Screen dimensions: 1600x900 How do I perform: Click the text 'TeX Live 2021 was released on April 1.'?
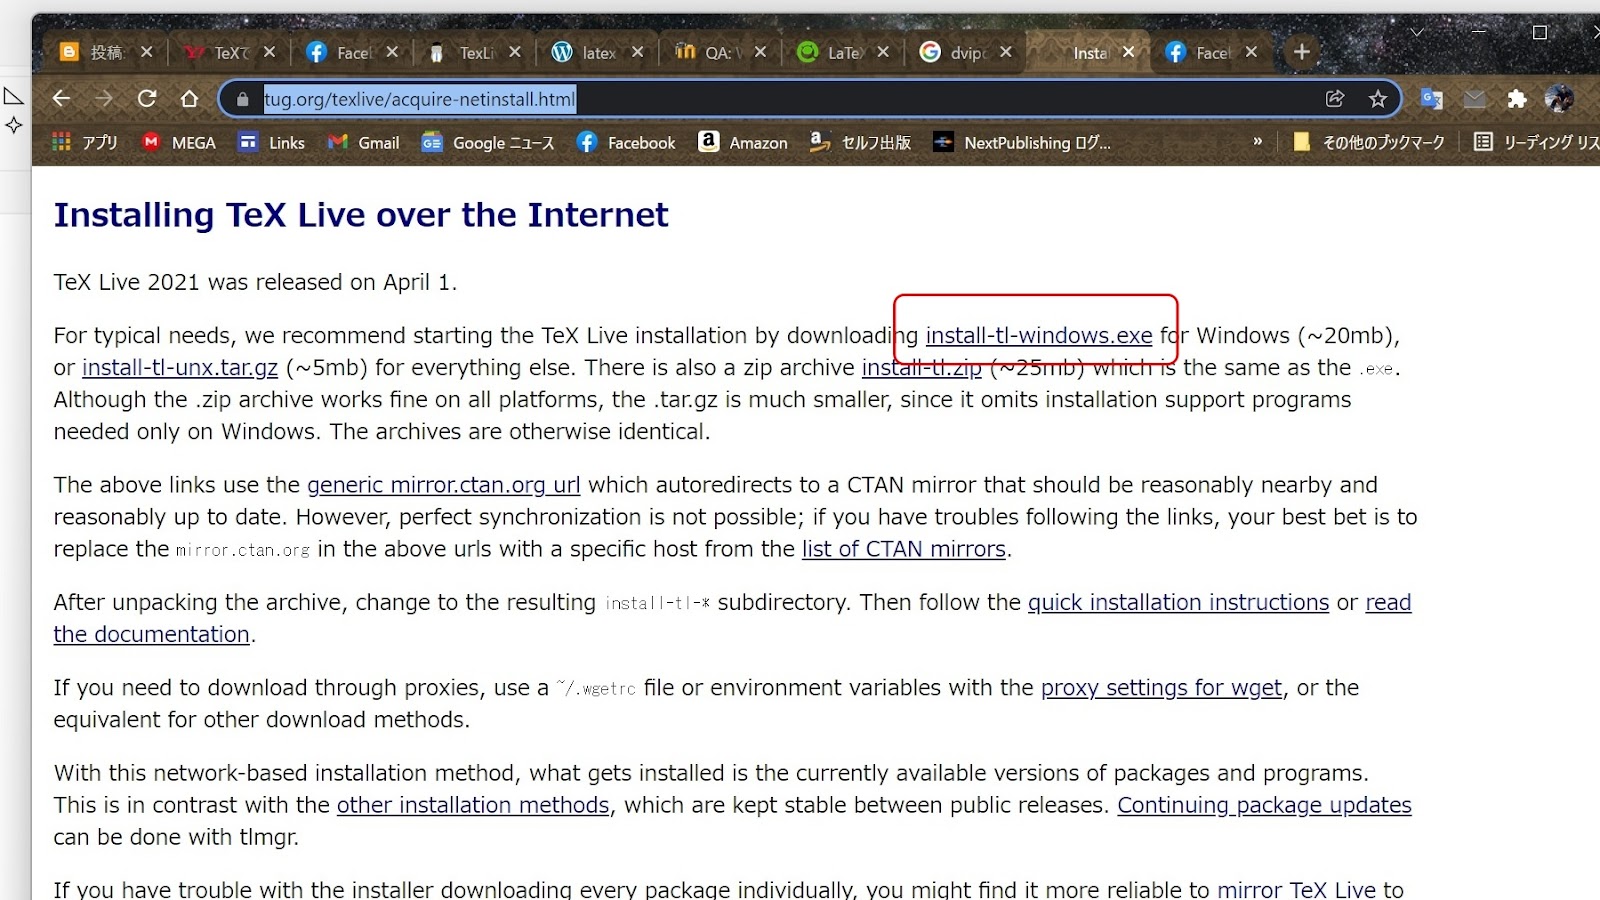pyautogui.click(x=255, y=282)
